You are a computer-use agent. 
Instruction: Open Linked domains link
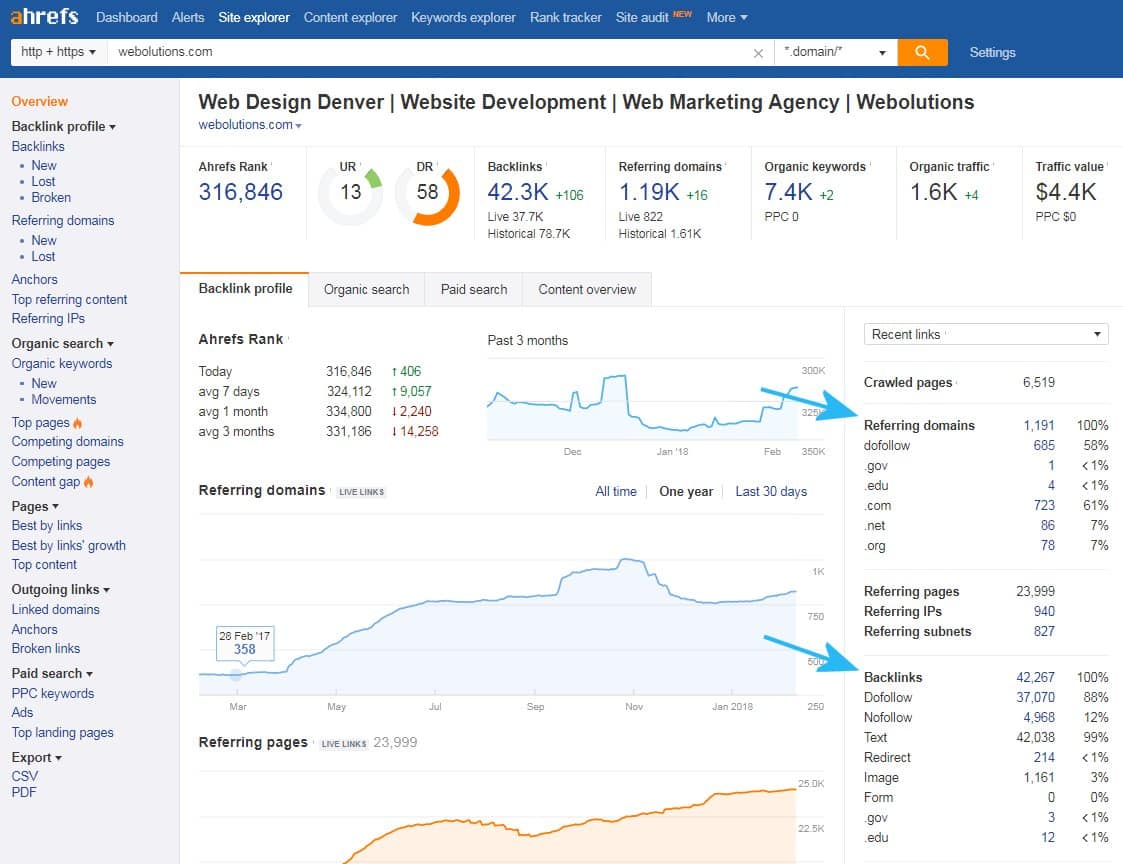coord(55,609)
